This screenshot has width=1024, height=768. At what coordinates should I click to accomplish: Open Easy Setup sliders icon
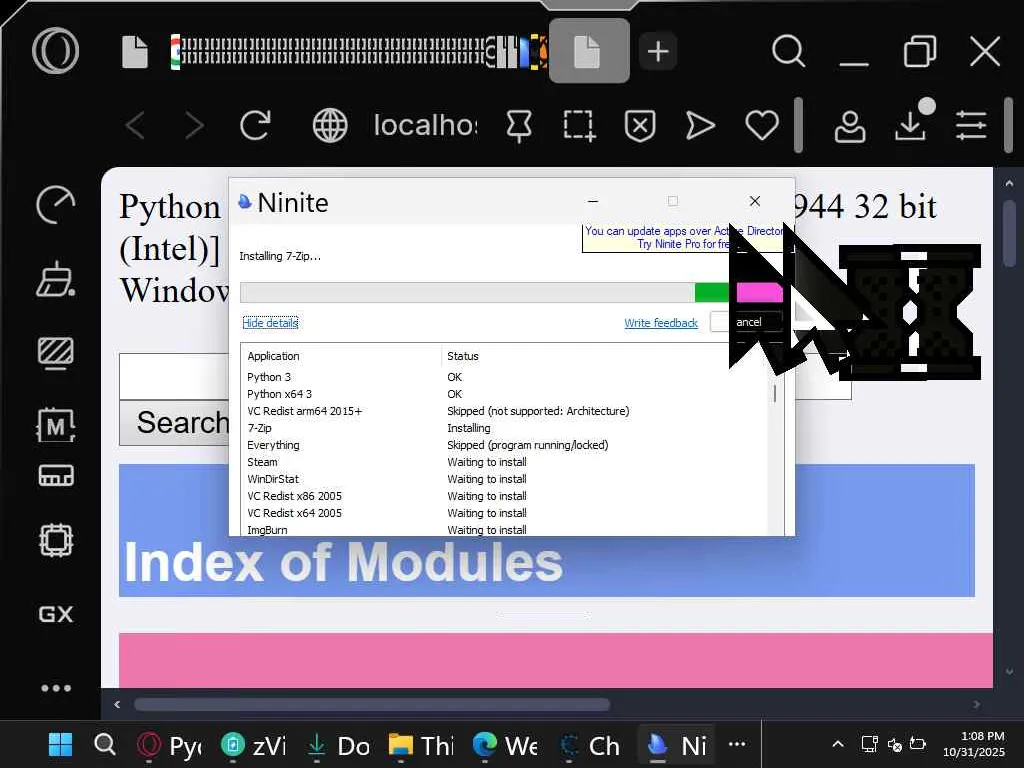click(x=971, y=125)
